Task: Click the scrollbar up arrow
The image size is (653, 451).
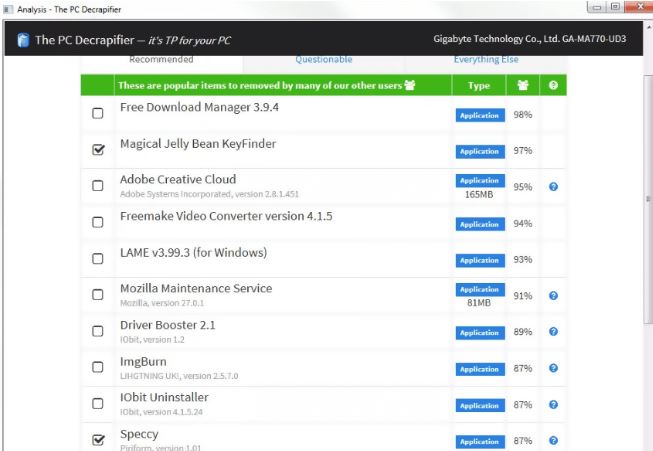Action: pyautogui.click(x=648, y=27)
